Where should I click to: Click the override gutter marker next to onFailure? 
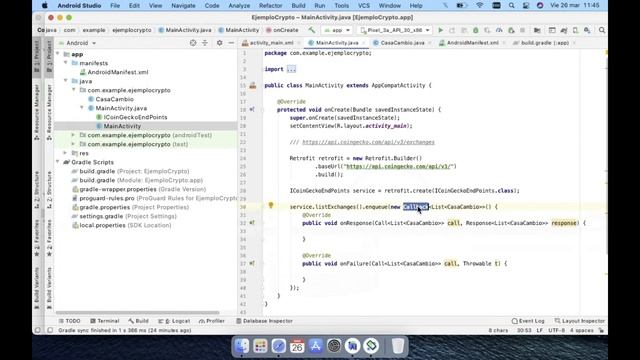[252, 264]
